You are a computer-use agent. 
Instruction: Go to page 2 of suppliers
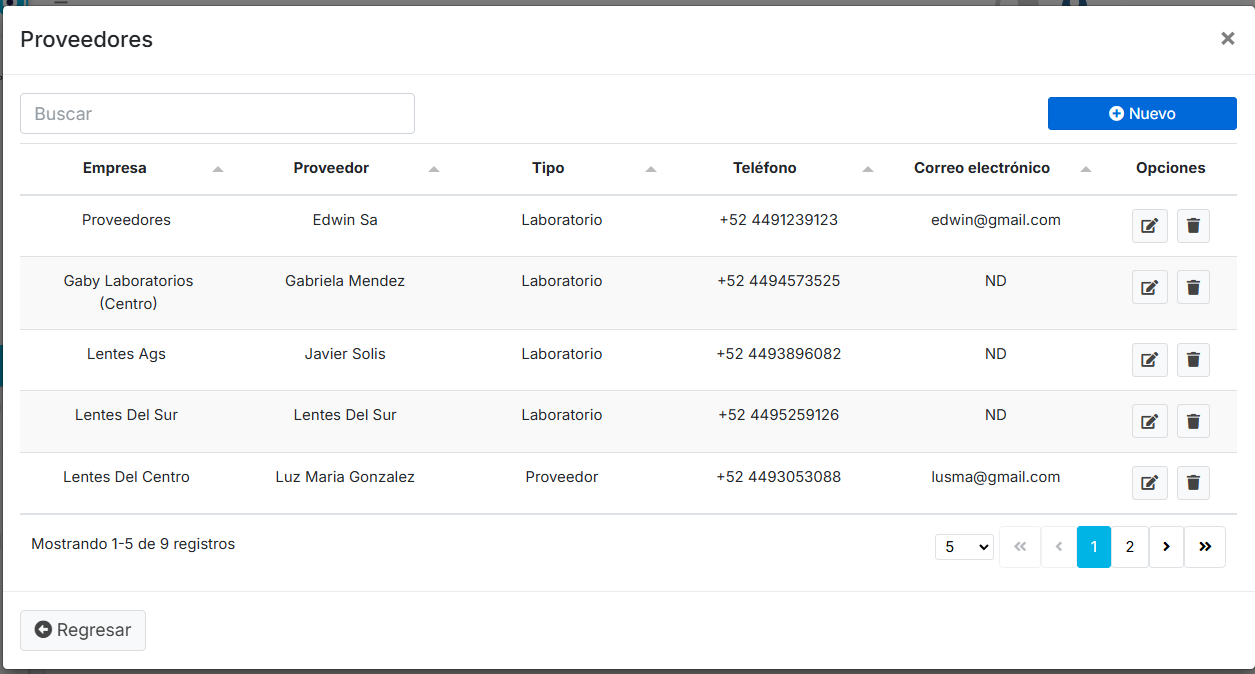pos(1129,547)
